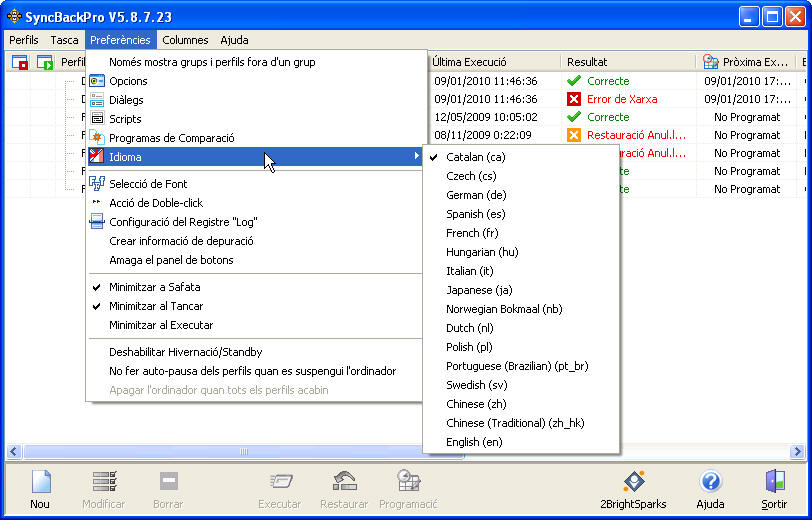Image resolution: width=812 pixels, height=520 pixels.
Task: Click the horizontal scrollbar left arrow
Action: (x=13, y=452)
